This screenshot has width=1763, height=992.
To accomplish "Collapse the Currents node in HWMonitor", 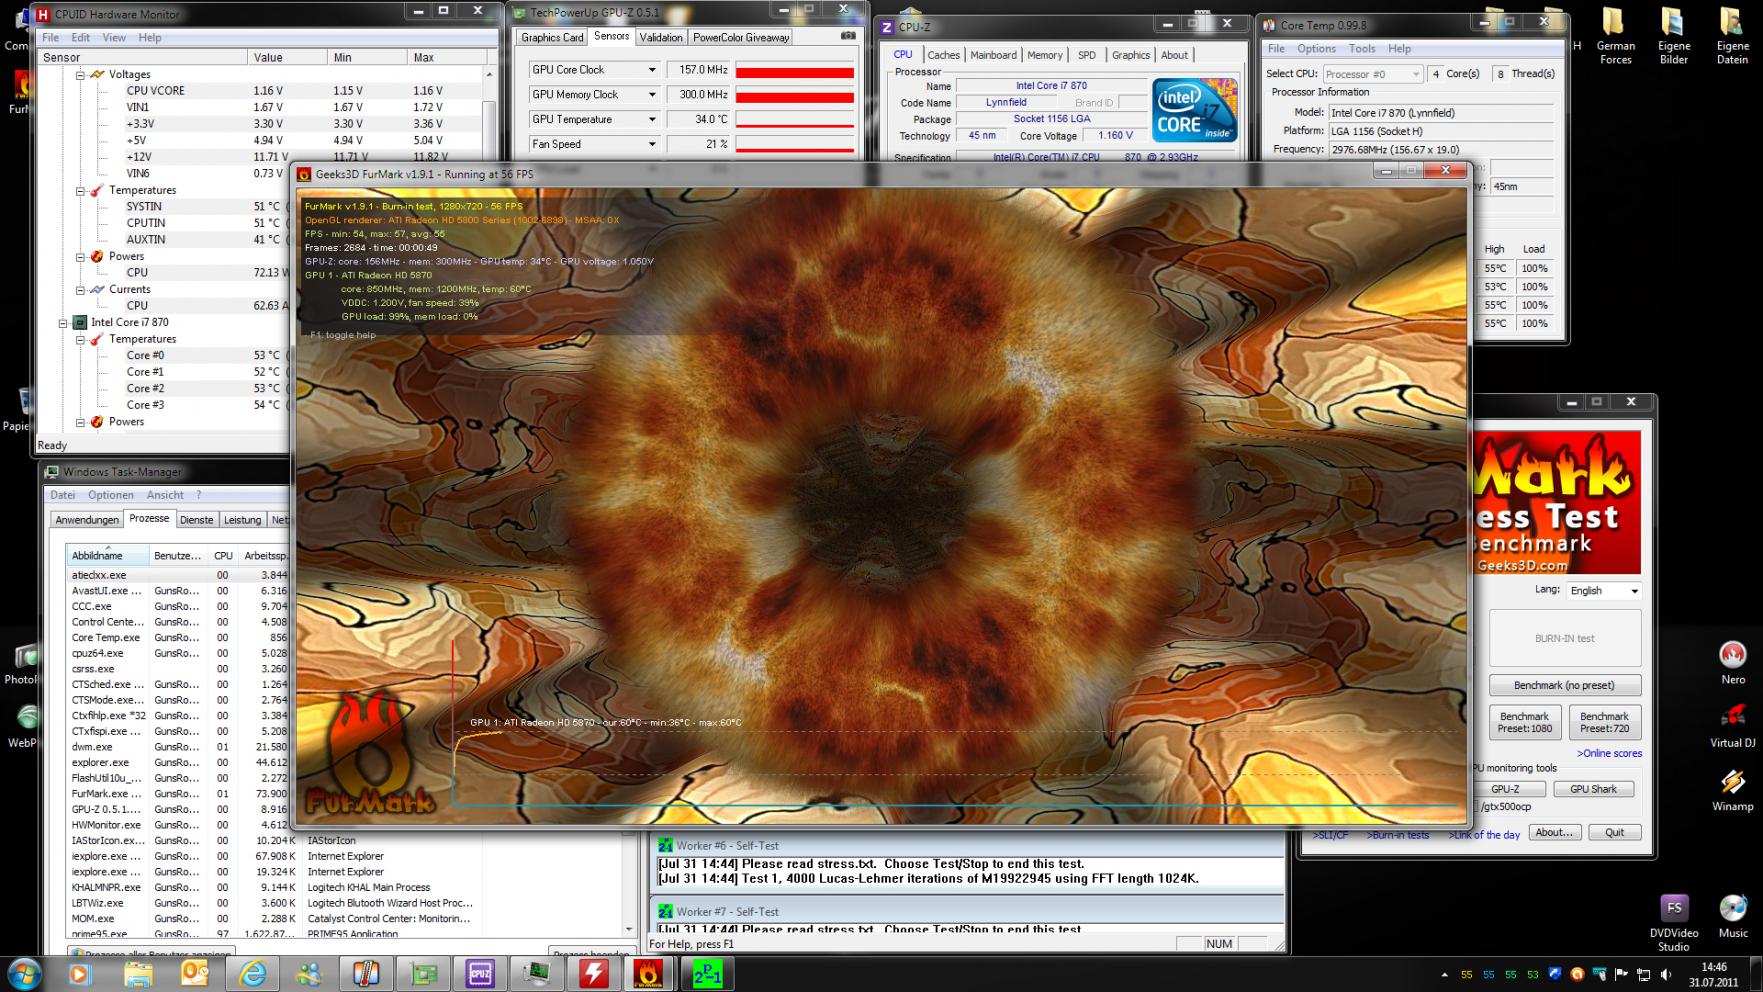I will 82,290.
